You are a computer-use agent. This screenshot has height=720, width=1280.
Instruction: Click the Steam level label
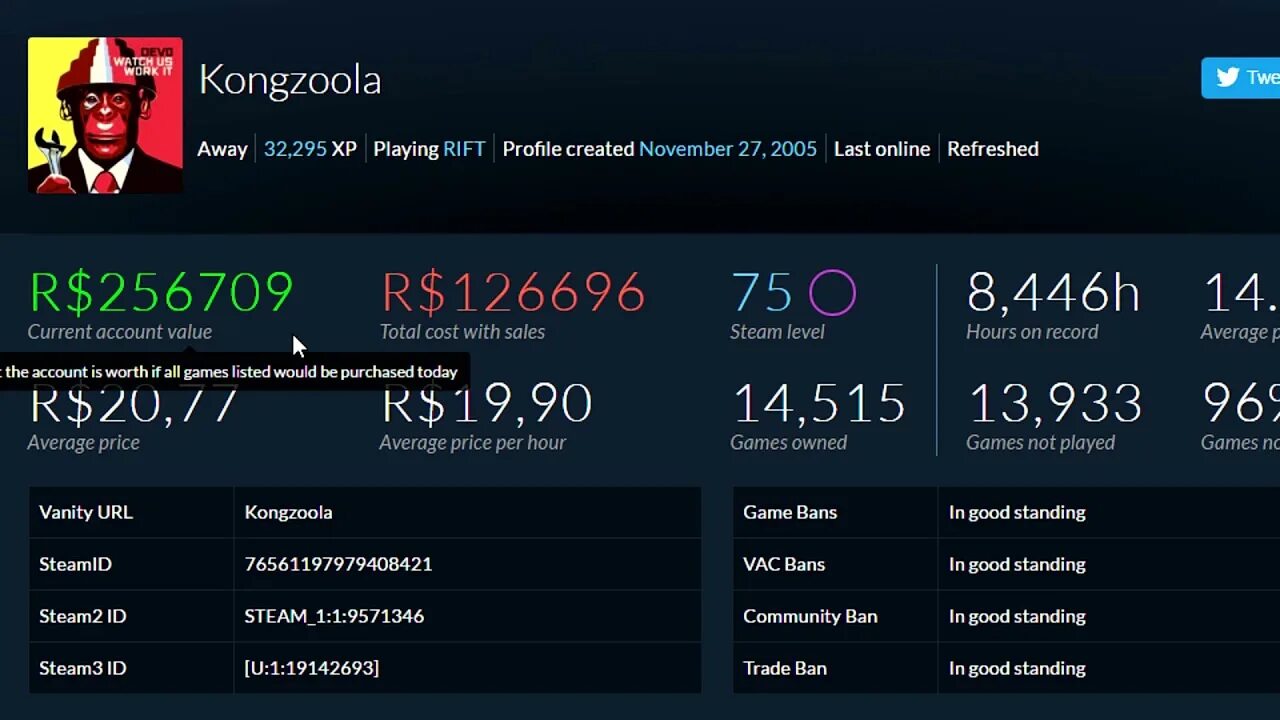[x=777, y=332]
